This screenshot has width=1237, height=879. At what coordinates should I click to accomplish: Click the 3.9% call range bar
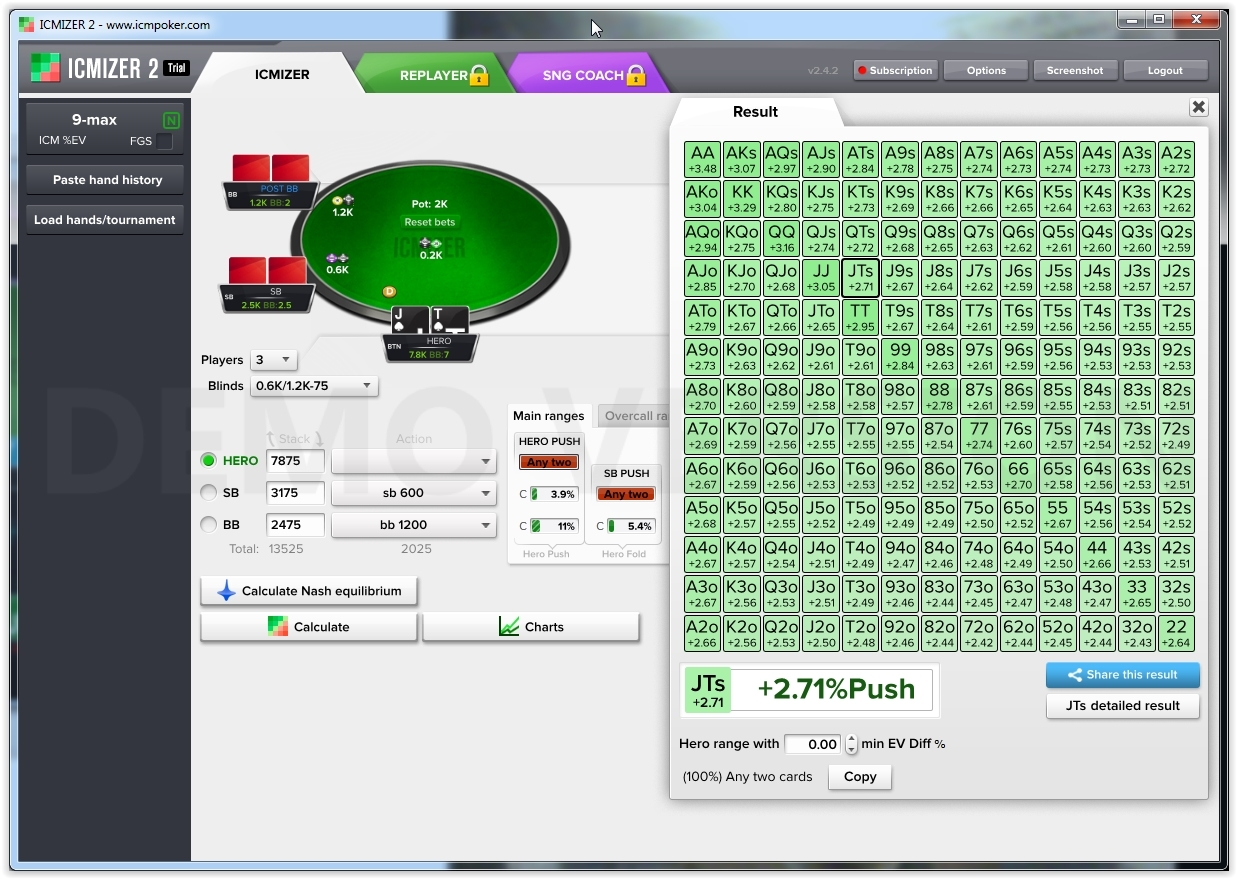click(554, 494)
